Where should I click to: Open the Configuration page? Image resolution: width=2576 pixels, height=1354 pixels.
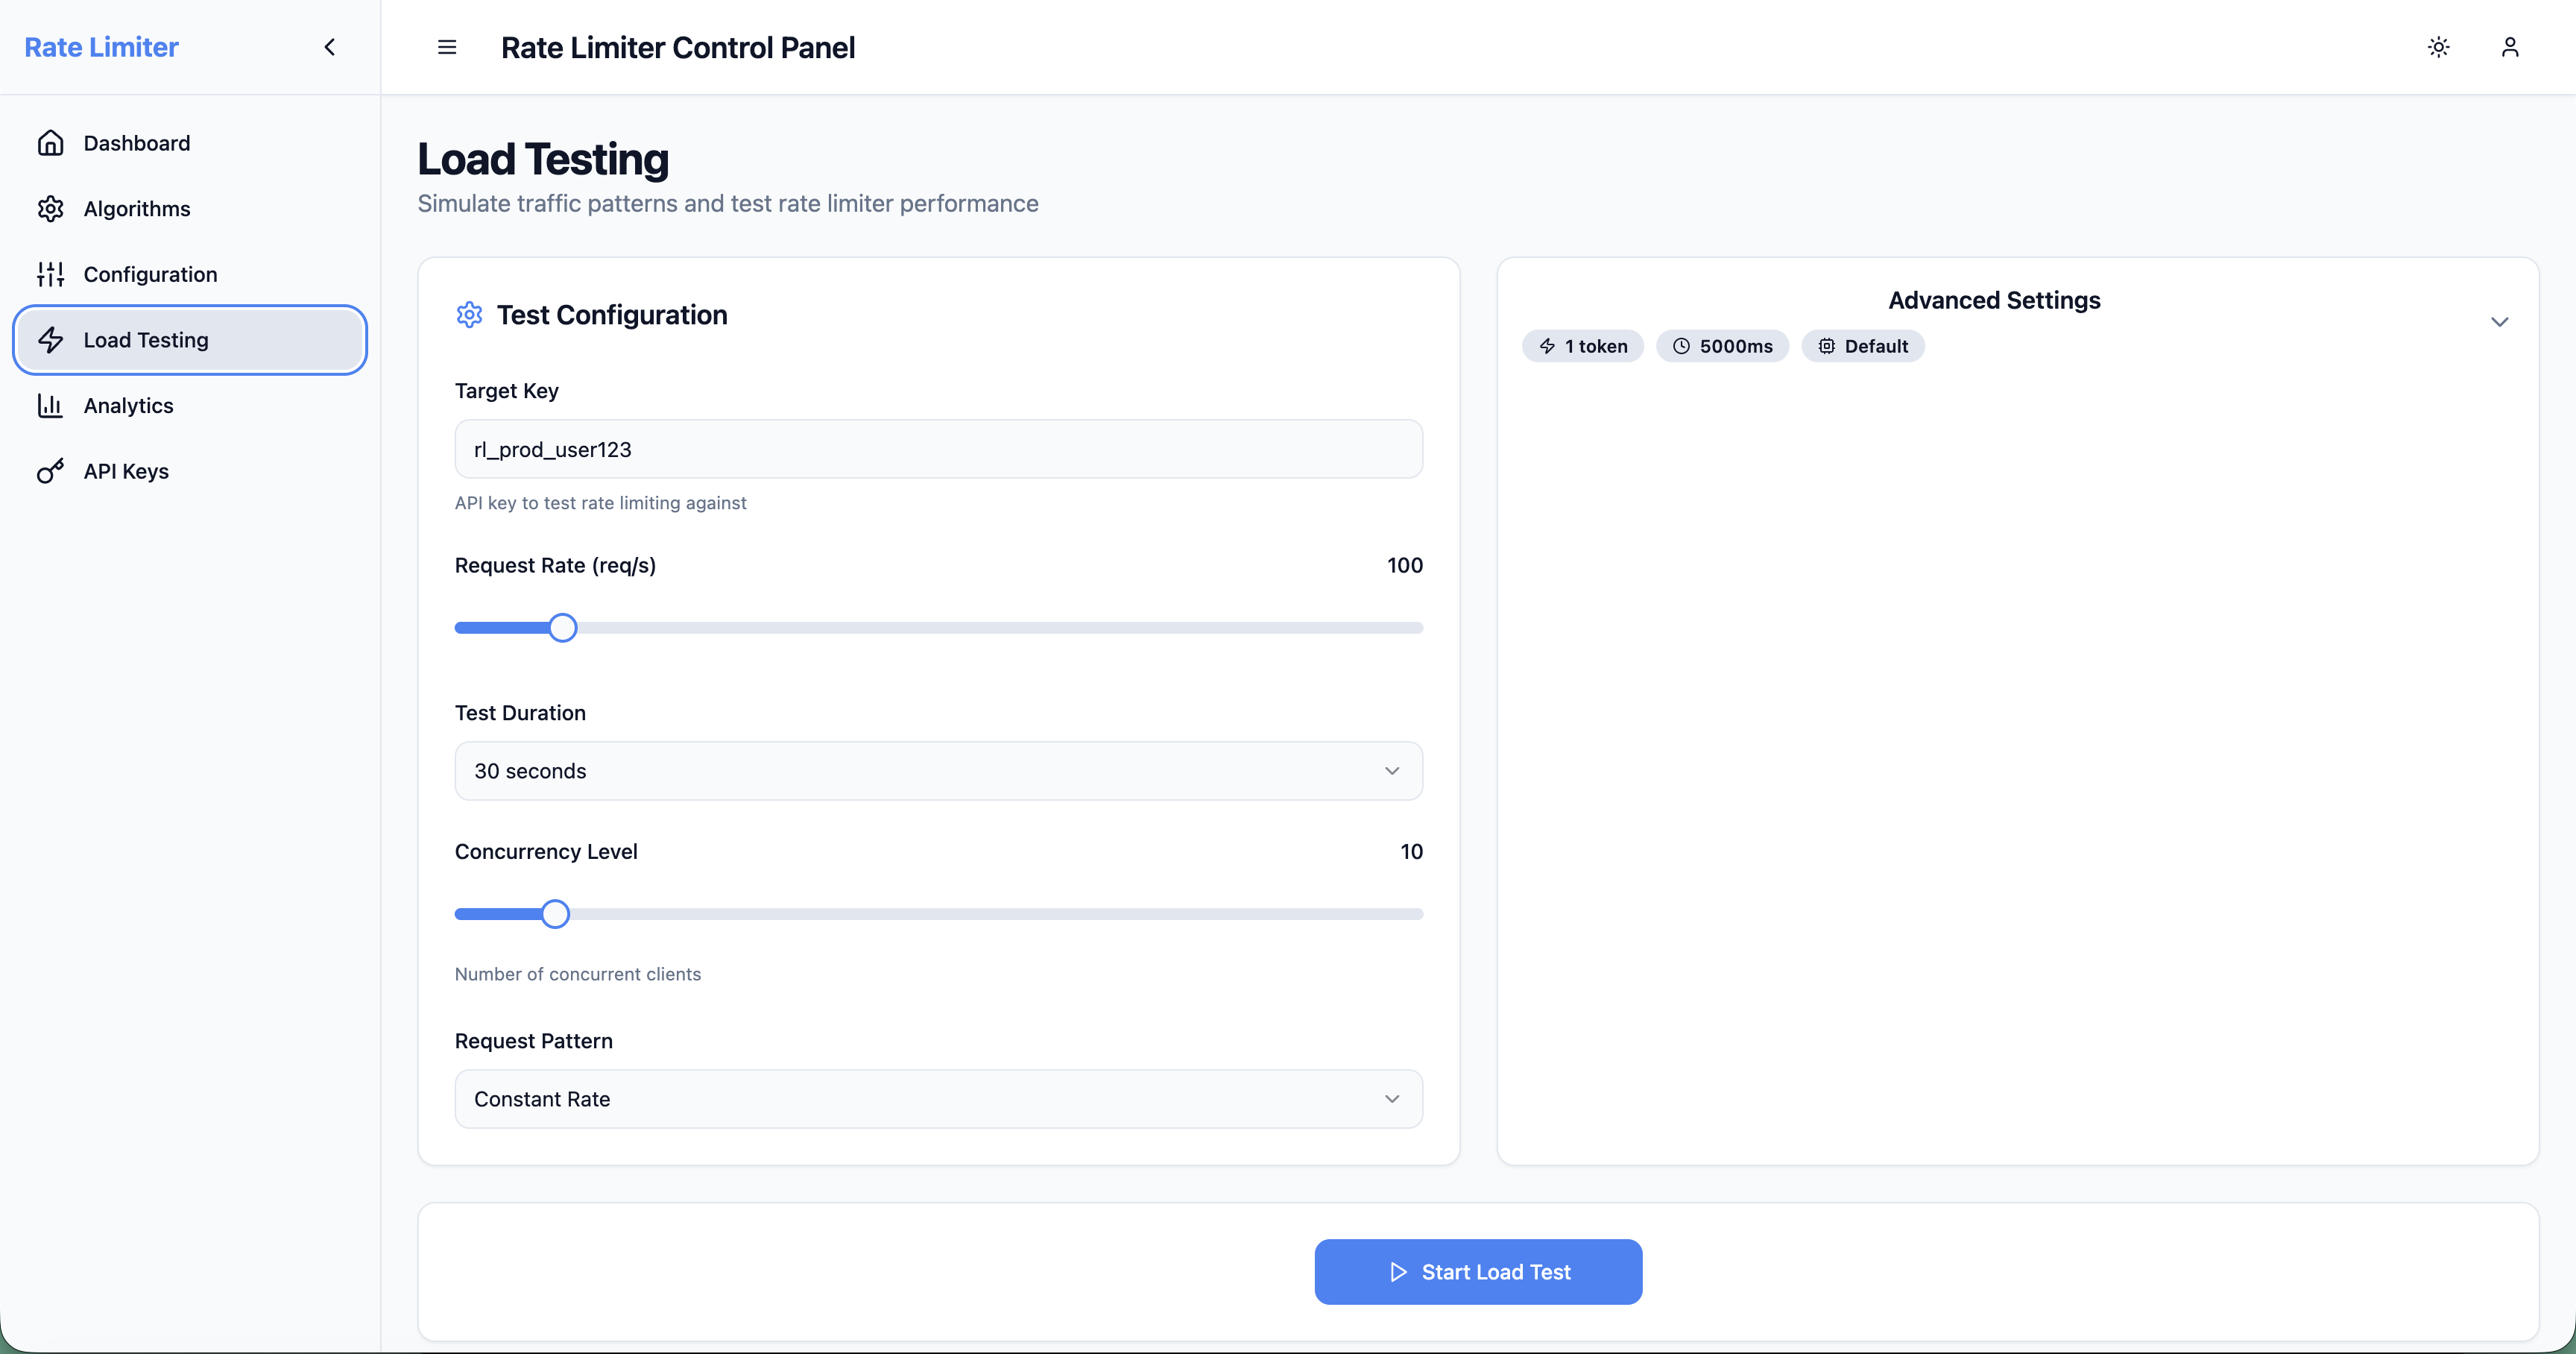[190, 274]
